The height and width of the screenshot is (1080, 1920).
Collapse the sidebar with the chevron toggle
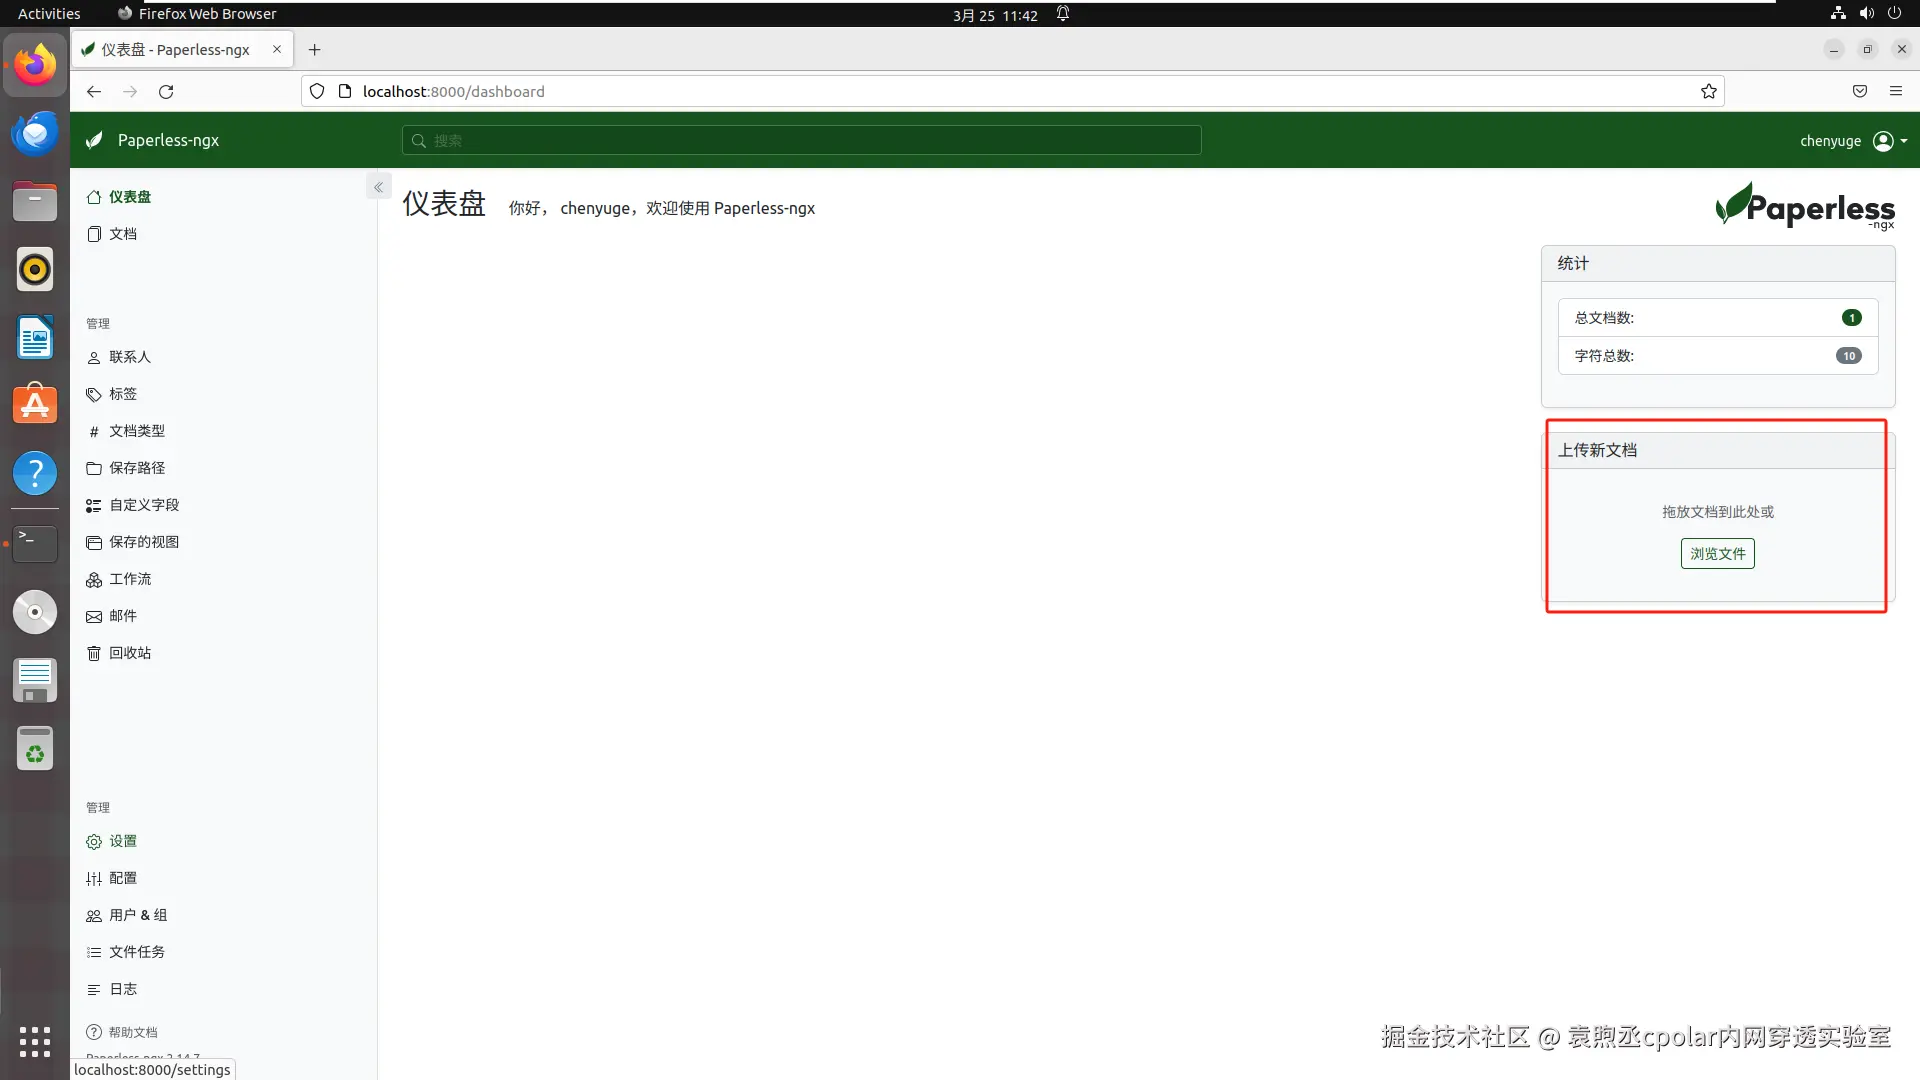coord(378,187)
